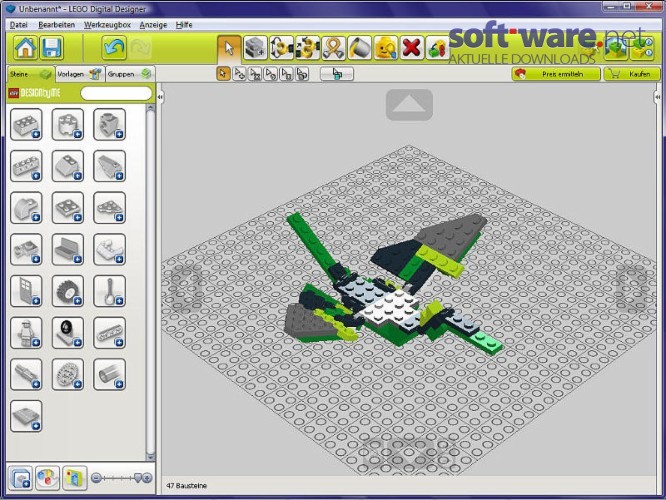Open the wheel rim category in brick palette
The image size is (666, 500).
[68, 291]
